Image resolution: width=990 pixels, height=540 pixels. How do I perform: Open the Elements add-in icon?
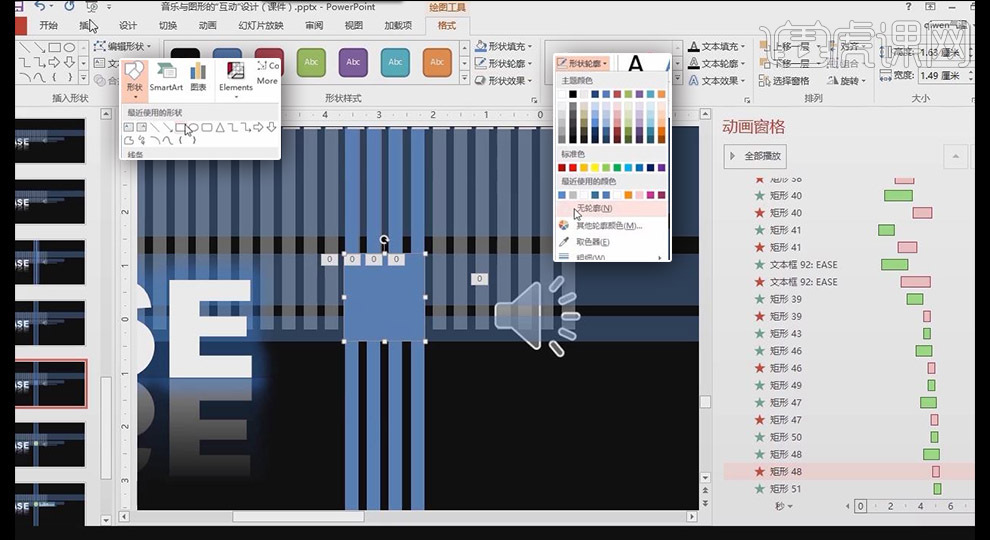point(236,78)
